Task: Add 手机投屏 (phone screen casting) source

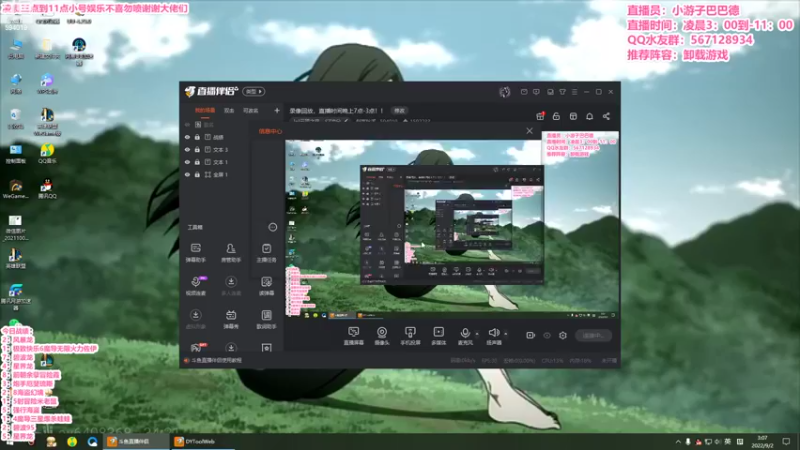Action: point(410,336)
